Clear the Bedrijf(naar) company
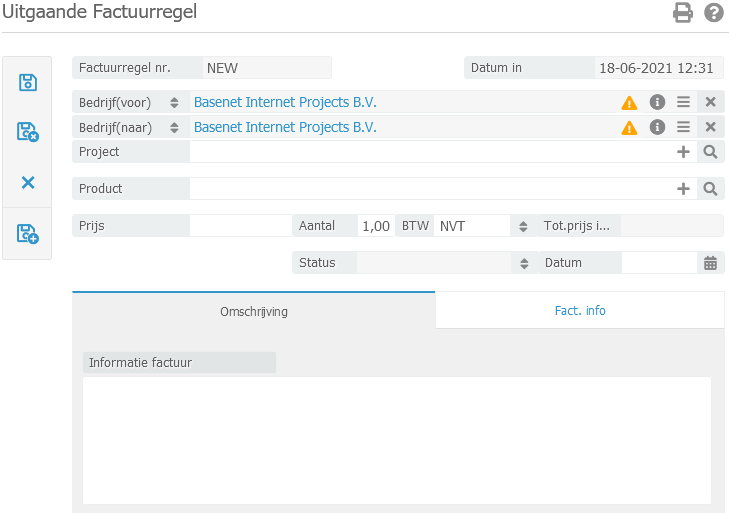729x513 pixels. [x=710, y=127]
